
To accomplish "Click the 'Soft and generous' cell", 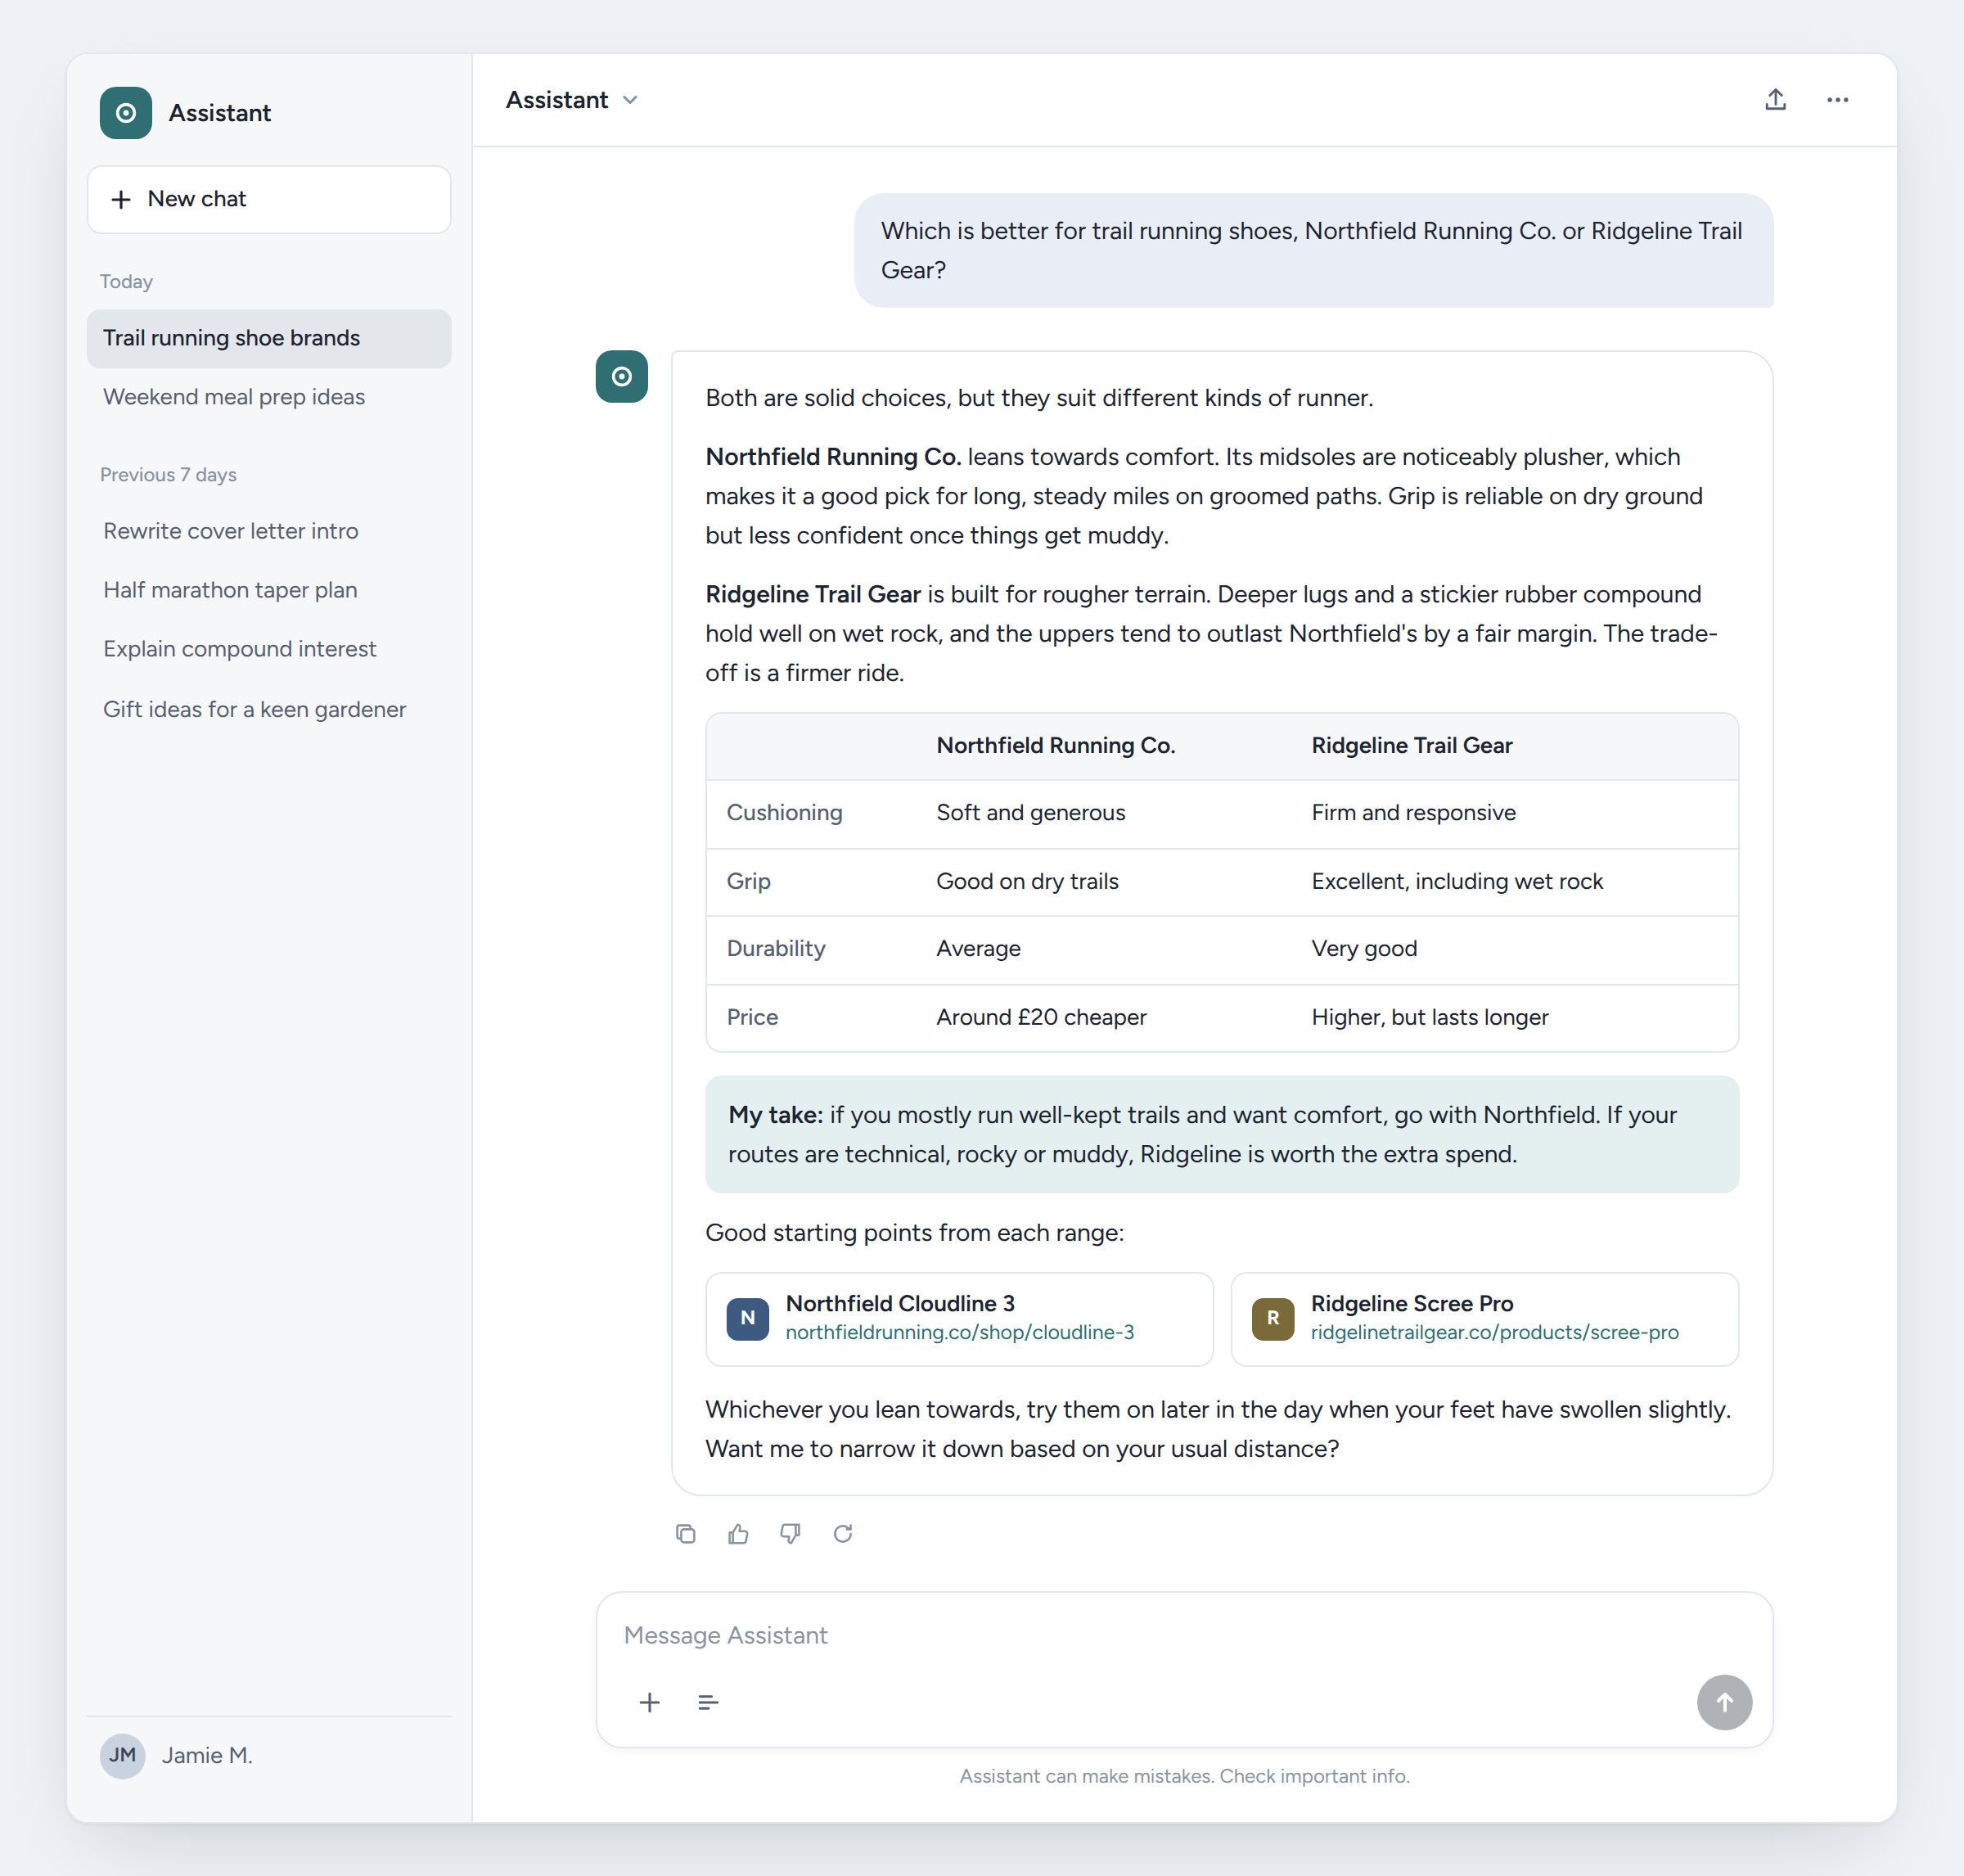I will point(1031,813).
